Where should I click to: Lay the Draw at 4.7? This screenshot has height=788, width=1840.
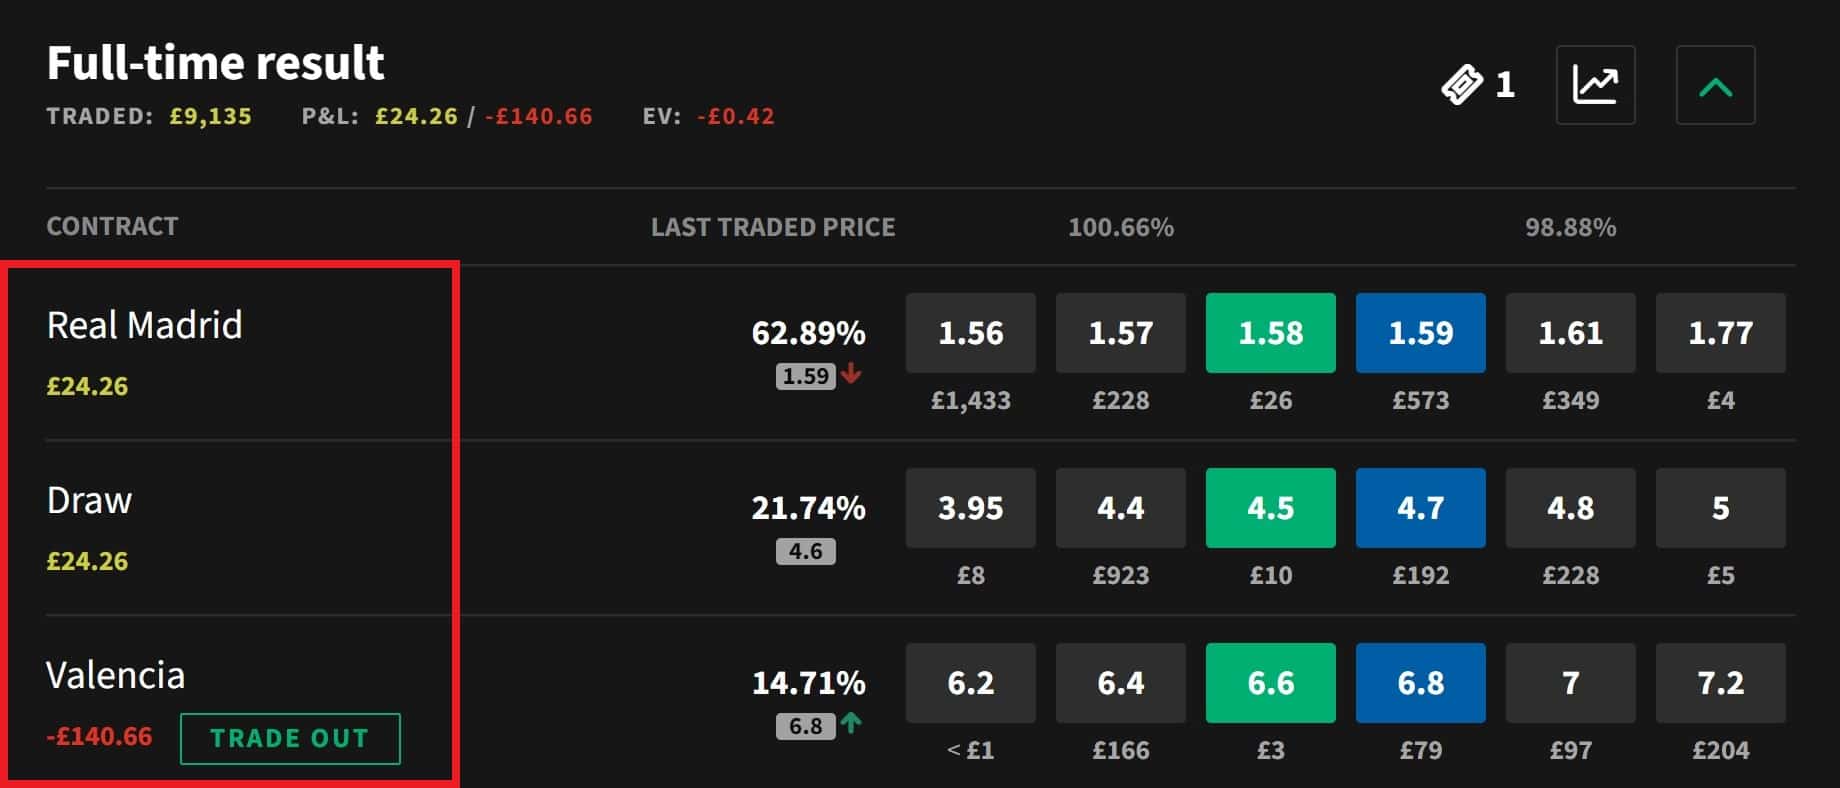(x=1420, y=508)
